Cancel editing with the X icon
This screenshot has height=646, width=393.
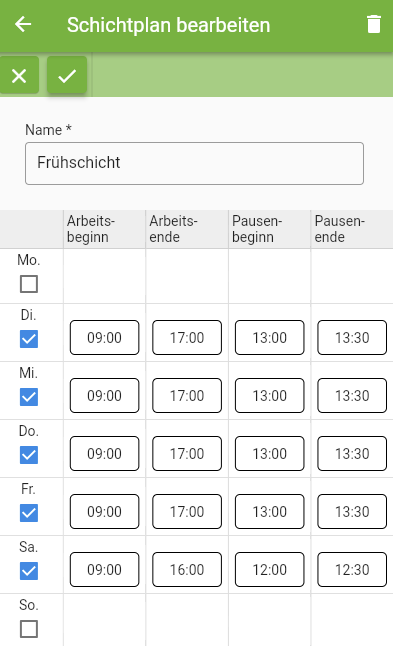click(19, 75)
